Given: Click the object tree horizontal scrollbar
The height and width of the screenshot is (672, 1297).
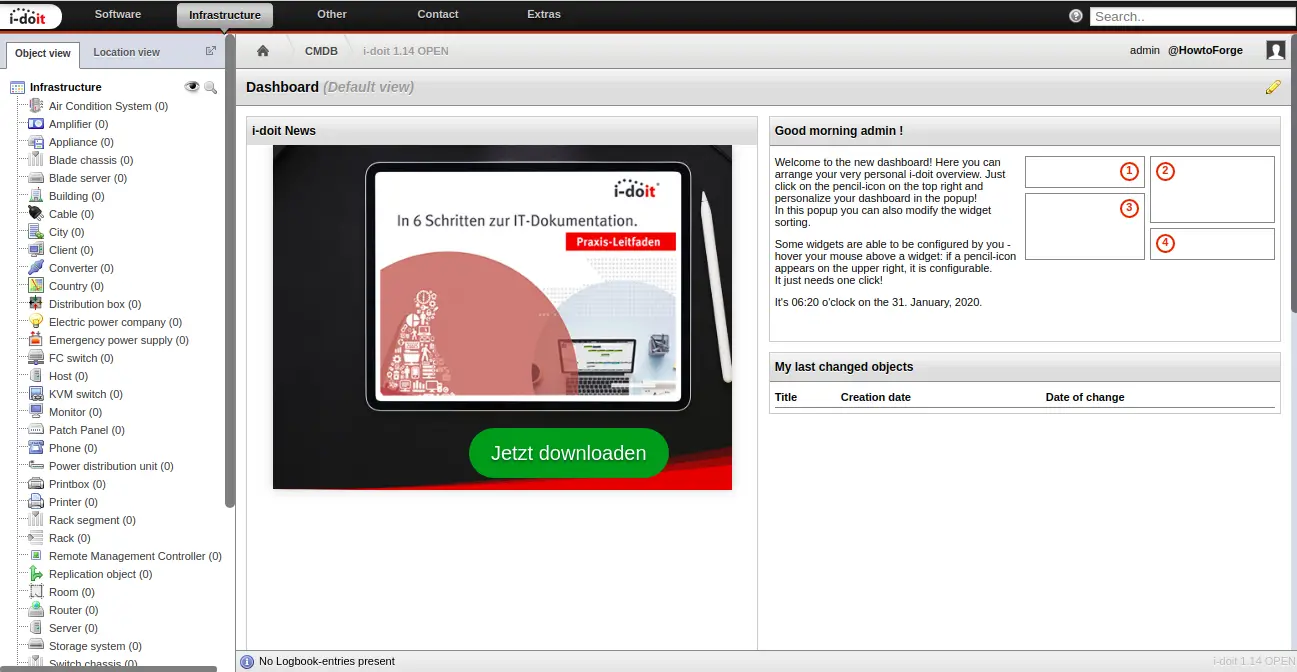Looking at the screenshot, I should click(x=108, y=668).
